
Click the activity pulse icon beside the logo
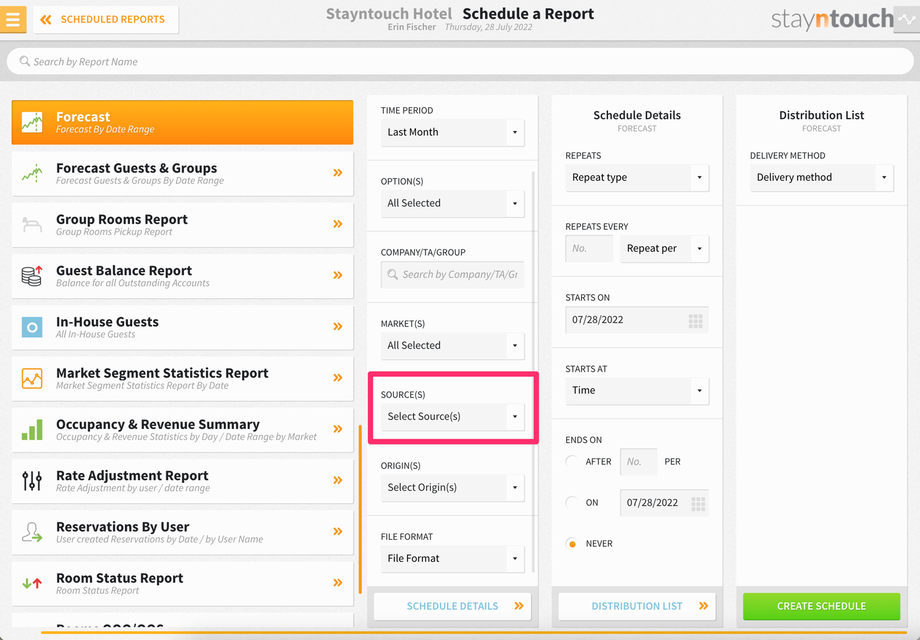pyautogui.click(x=907, y=20)
